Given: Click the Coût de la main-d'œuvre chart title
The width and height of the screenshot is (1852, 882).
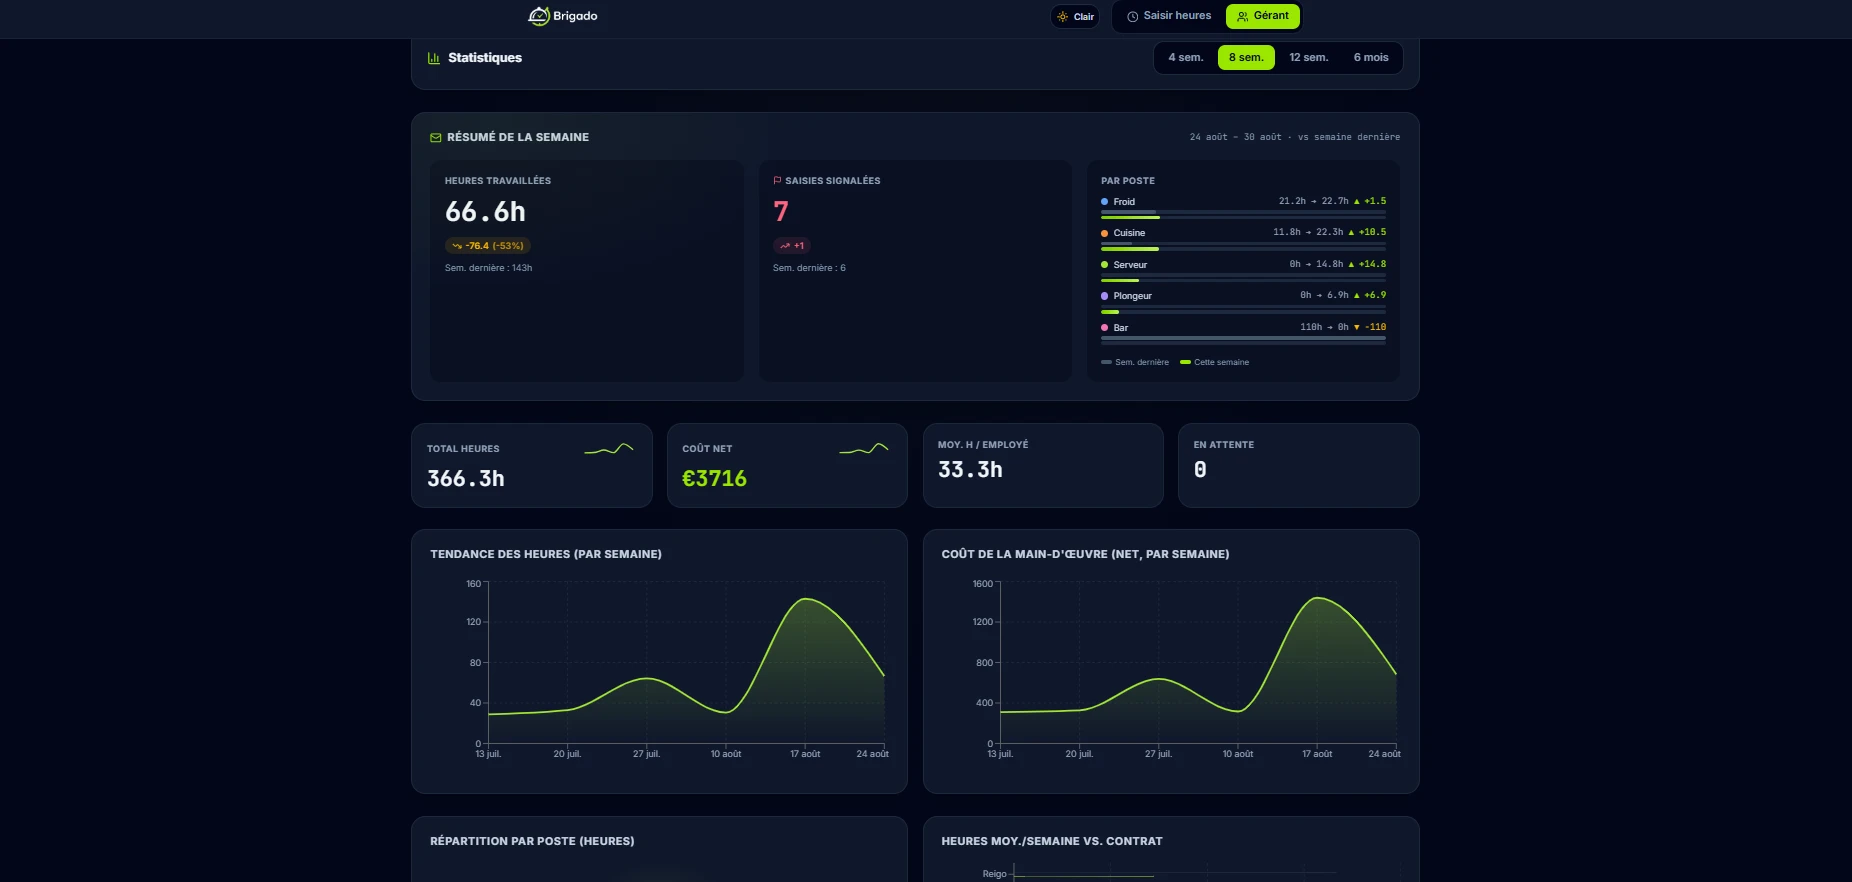Looking at the screenshot, I should pos(1085,554).
